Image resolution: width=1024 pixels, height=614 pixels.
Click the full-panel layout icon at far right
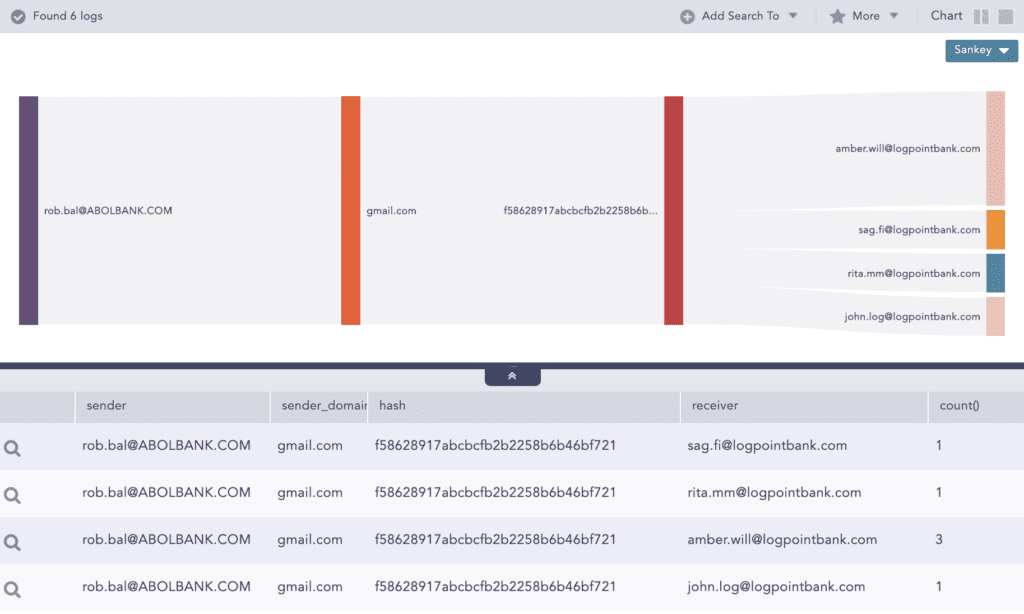tap(1005, 16)
